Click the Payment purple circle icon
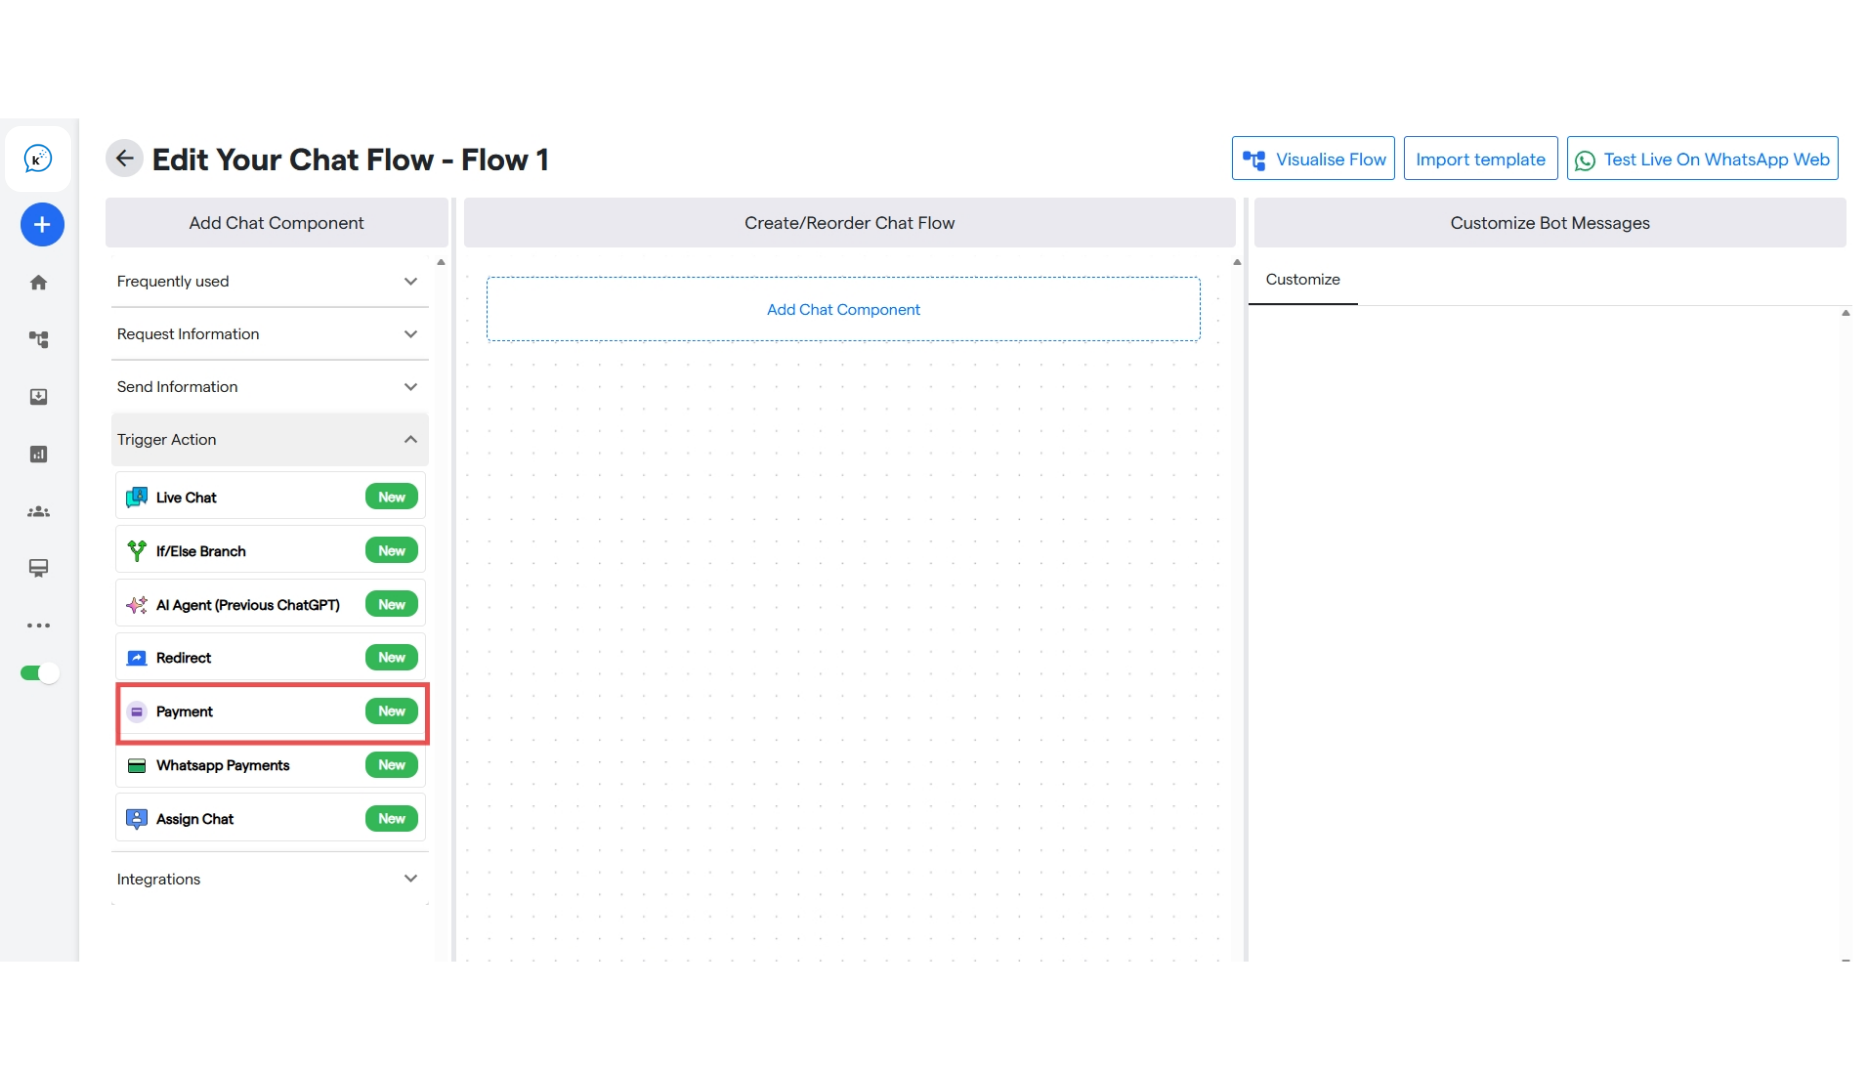This screenshot has height=1080, width=1866. click(x=137, y=712)
